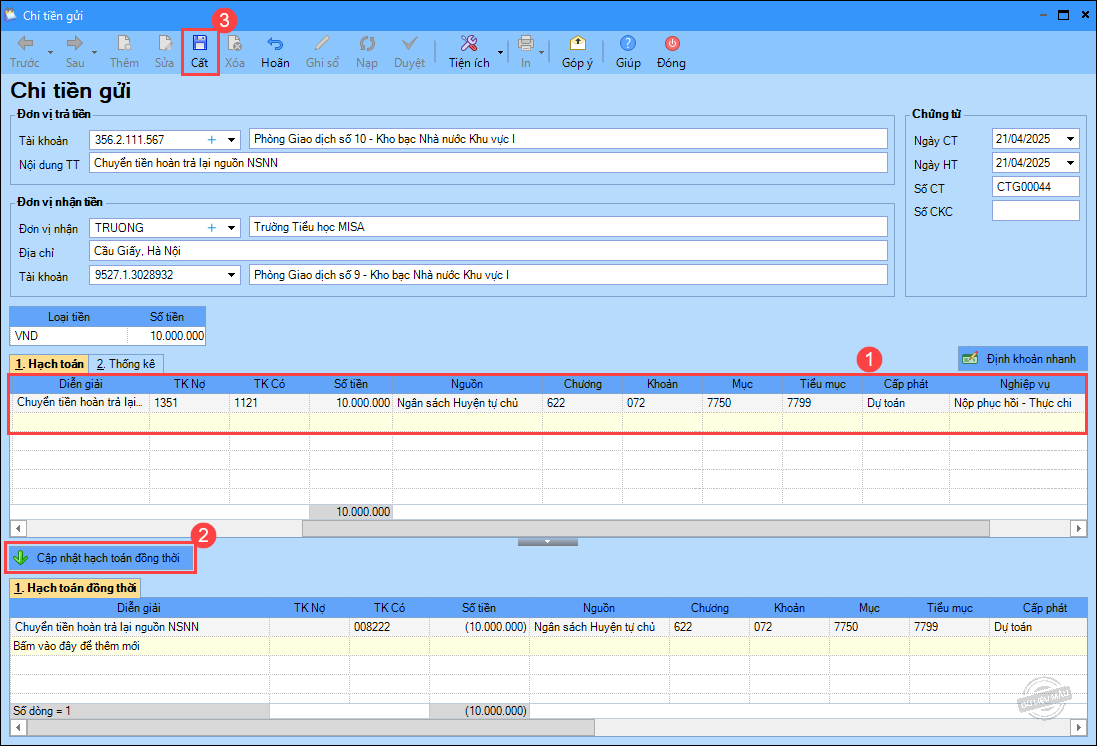Save the voucher with Cất icon
The height and width of the screenshot is (746, 1097).
pos(199,44)
